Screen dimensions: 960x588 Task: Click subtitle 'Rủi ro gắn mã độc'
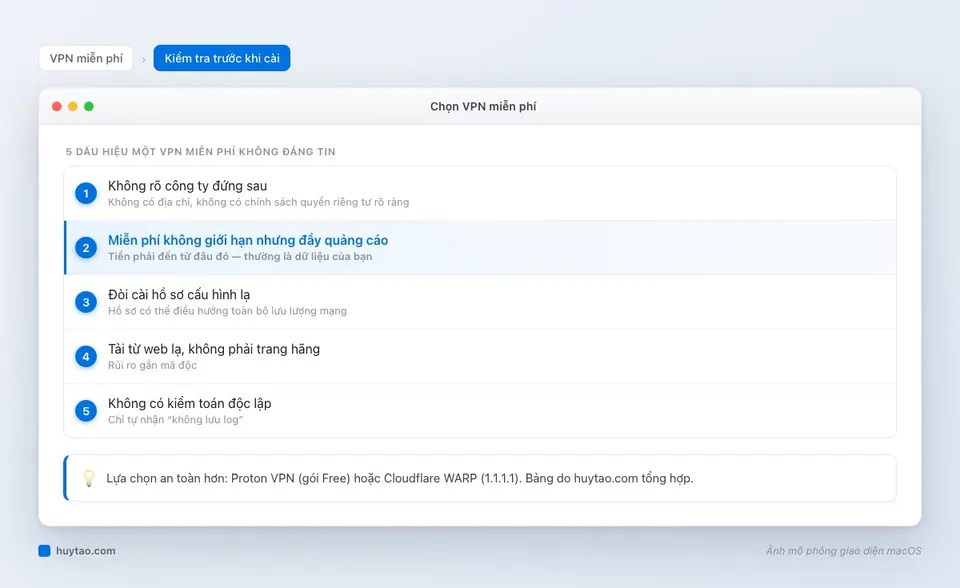point(152,366)
